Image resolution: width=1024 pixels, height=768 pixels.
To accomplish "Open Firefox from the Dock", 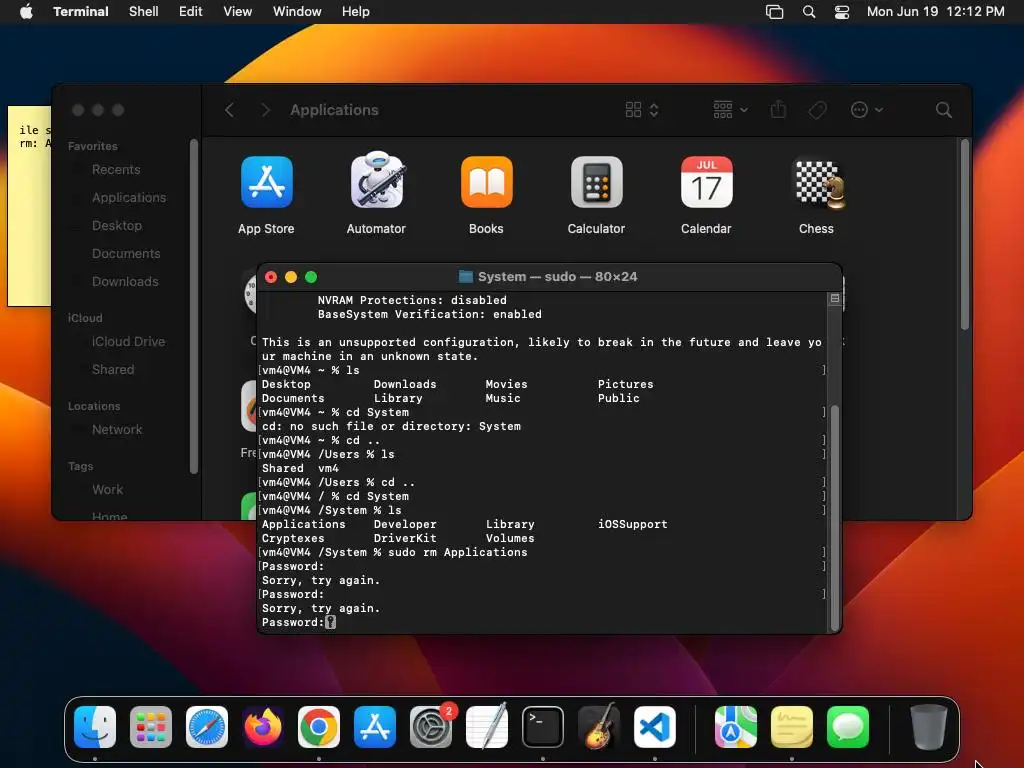I will tap(263, 727).
